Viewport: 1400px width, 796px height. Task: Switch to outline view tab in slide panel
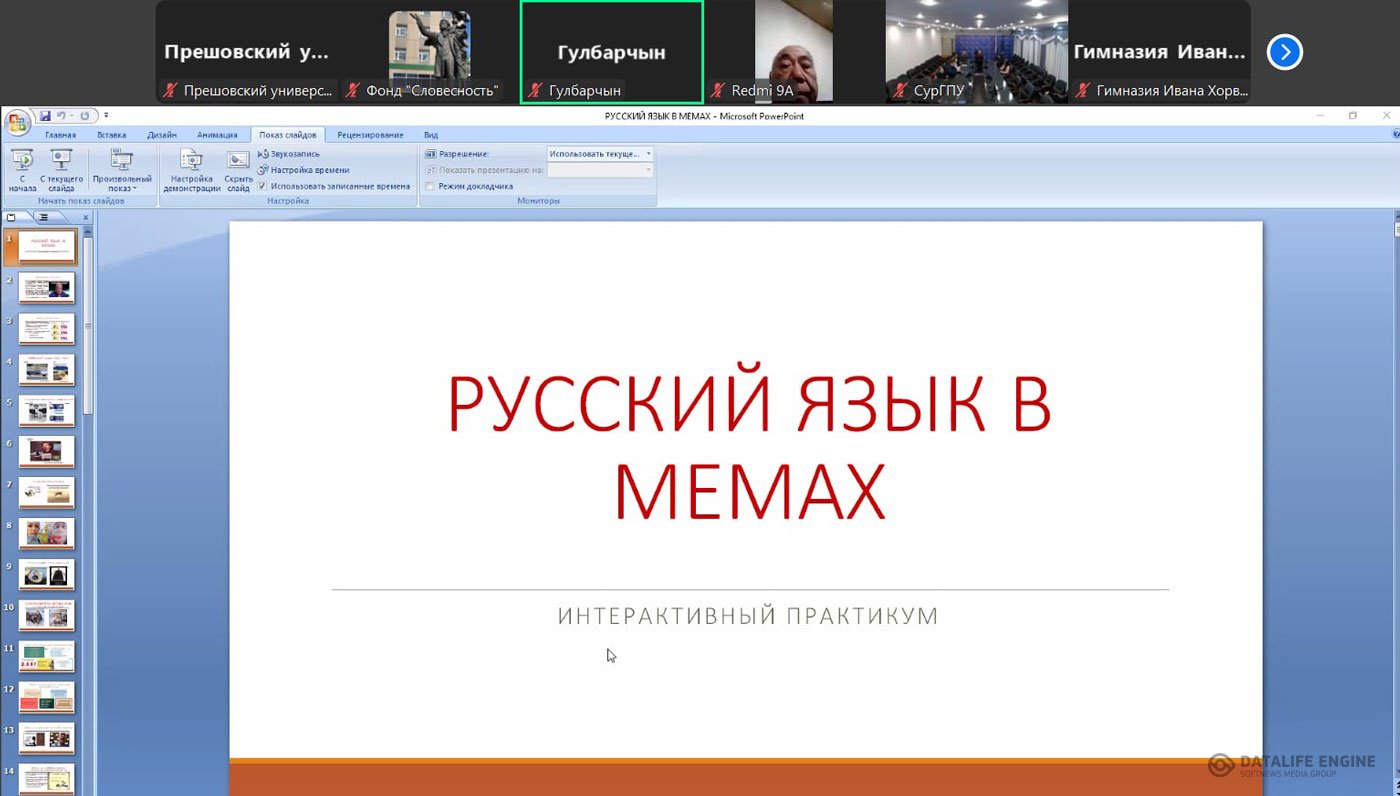[x=44, y=217]
